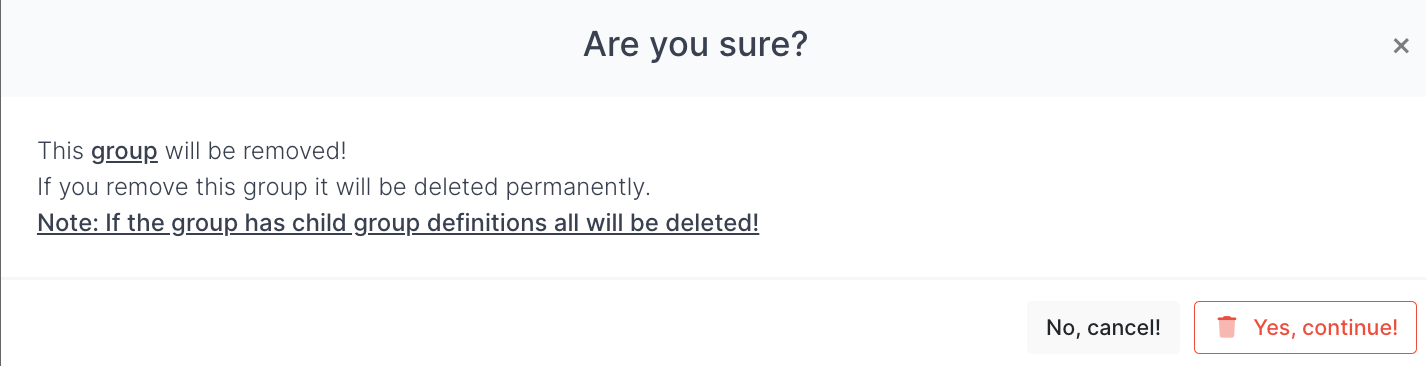Click the underlined word 'group'
The height and width of the screenshot is (366, 1426).
[x=124, y=153]
